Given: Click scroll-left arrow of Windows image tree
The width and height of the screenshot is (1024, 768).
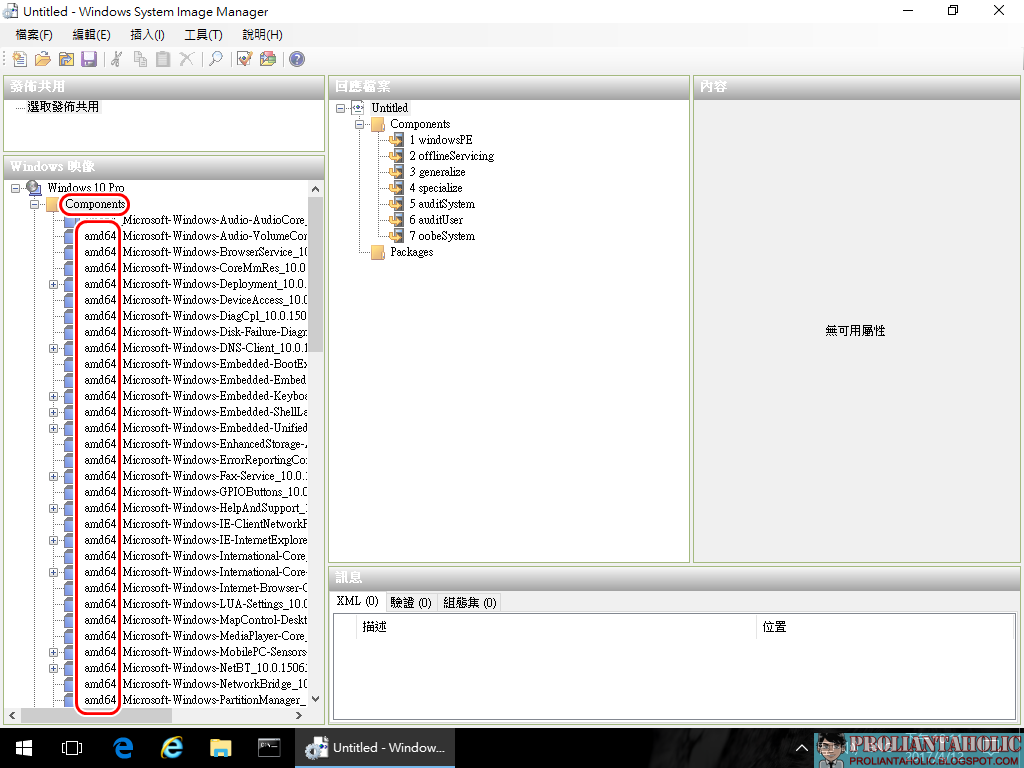Looking at the screenshot, I should (x=12, y=716).
